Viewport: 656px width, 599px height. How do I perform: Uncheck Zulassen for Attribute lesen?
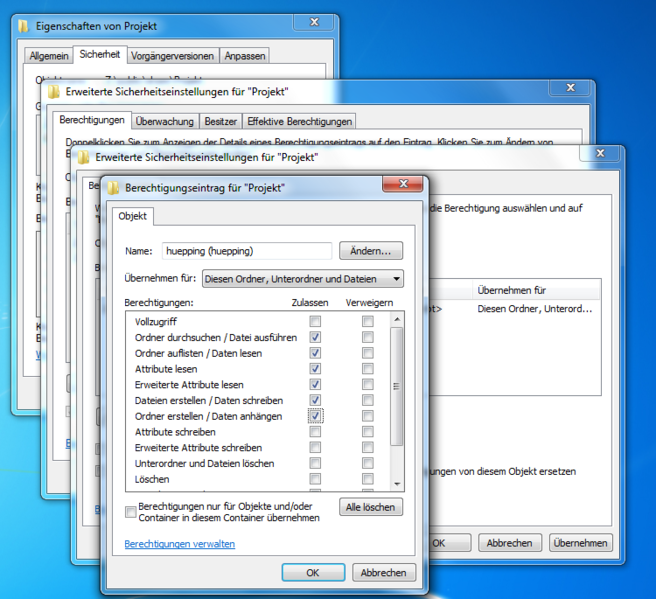pos(315,369)
